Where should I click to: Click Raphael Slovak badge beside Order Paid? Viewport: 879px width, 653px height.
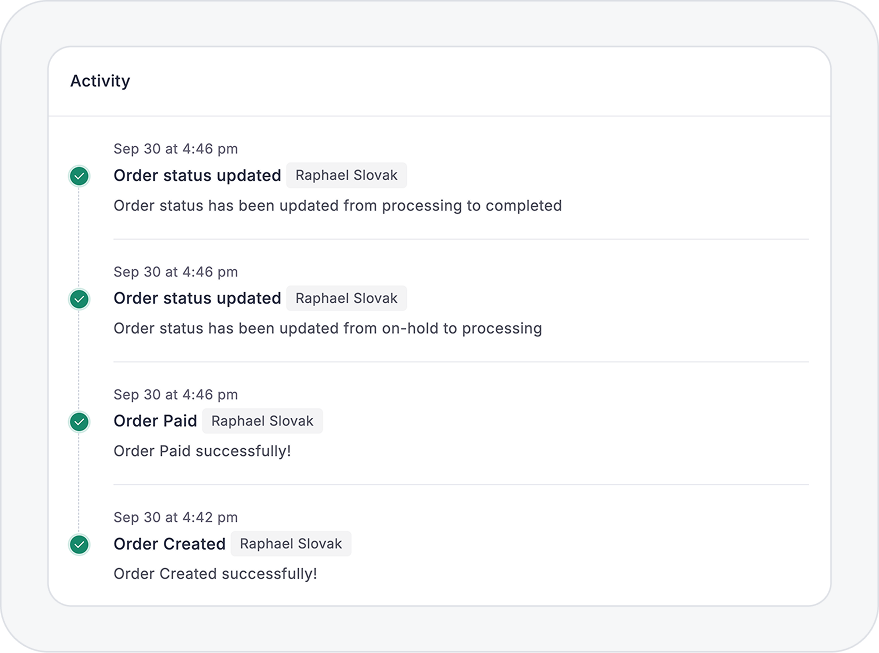(262, 422)
